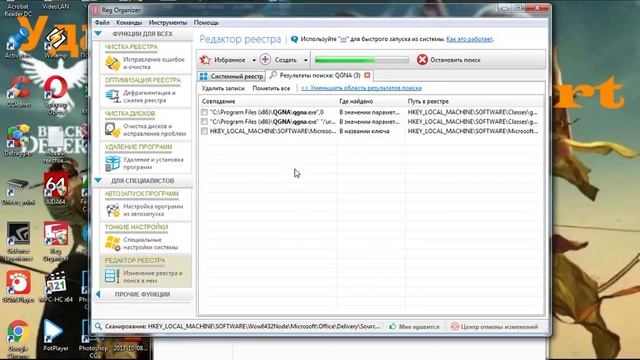Click 'В названии ключа' cell
640x360 pixels.
tap(364, 131)
